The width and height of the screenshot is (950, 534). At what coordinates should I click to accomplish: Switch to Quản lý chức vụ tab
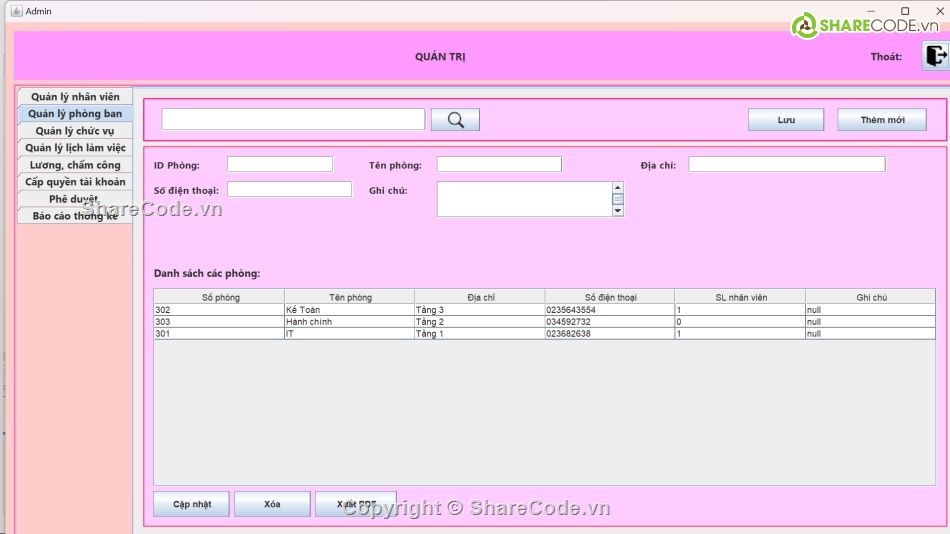pyautogui.click(x=75, y=131)
